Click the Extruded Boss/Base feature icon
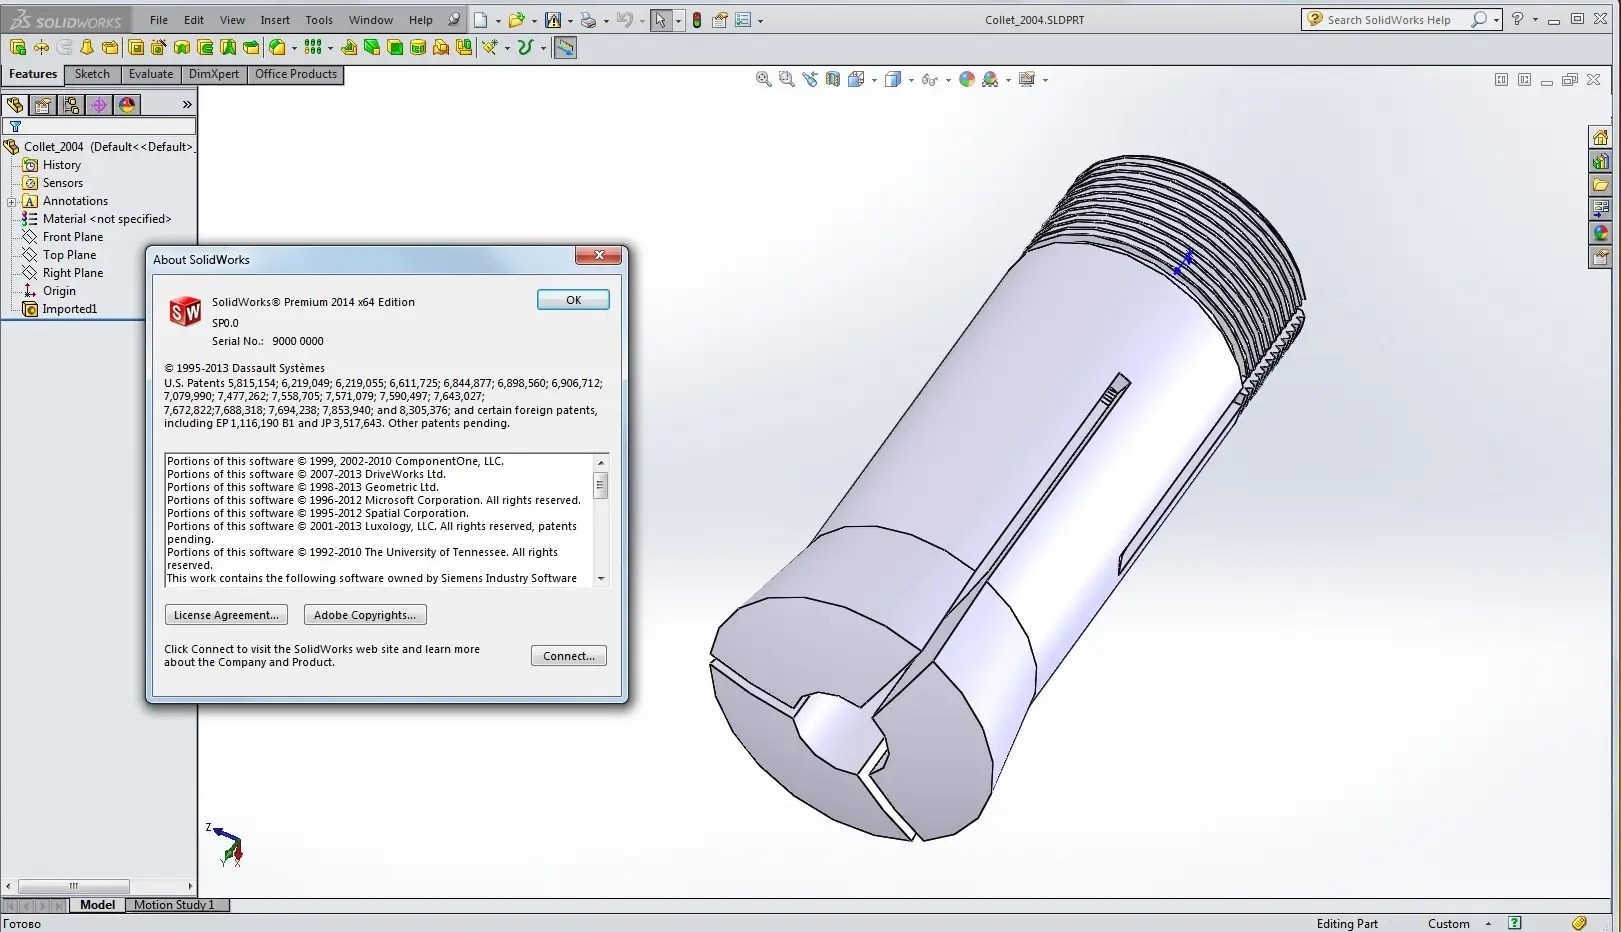The height and width of the screenshot is (932, 1621). [18, 47]
